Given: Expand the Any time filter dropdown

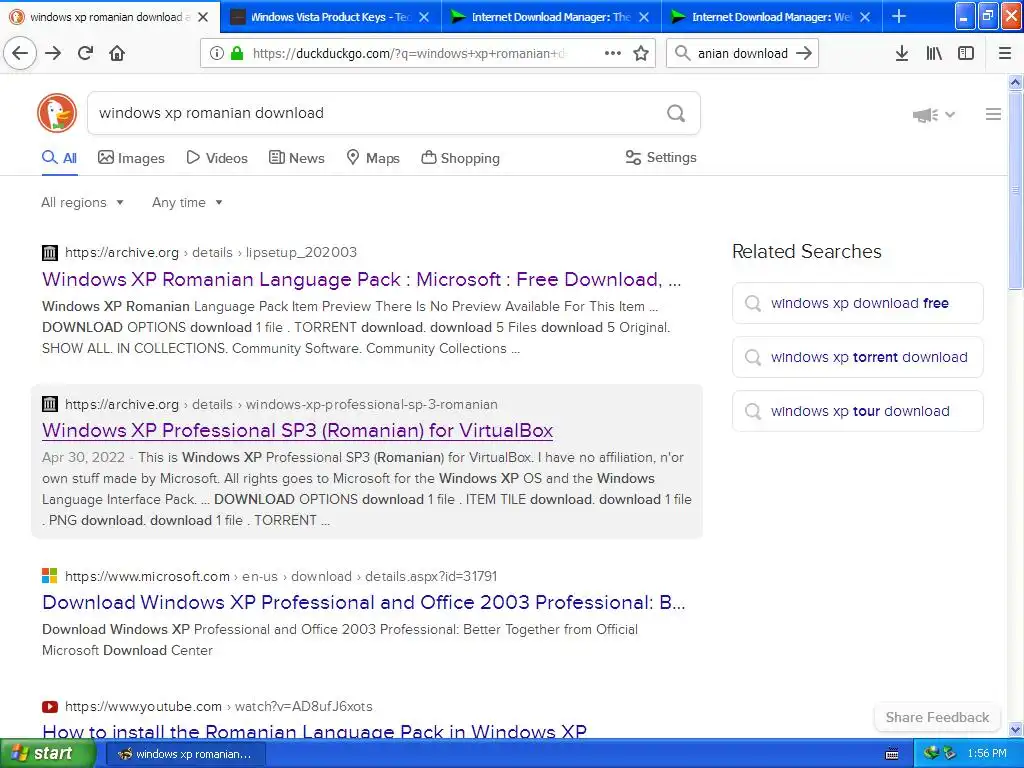Looking at the screenshot, I should (x=187, y=202).
